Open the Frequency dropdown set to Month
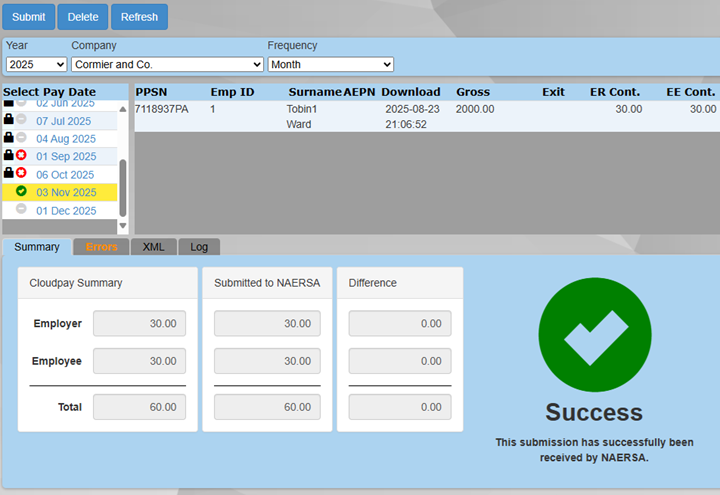This screenshot has width=720, height=495. (330, 64)
